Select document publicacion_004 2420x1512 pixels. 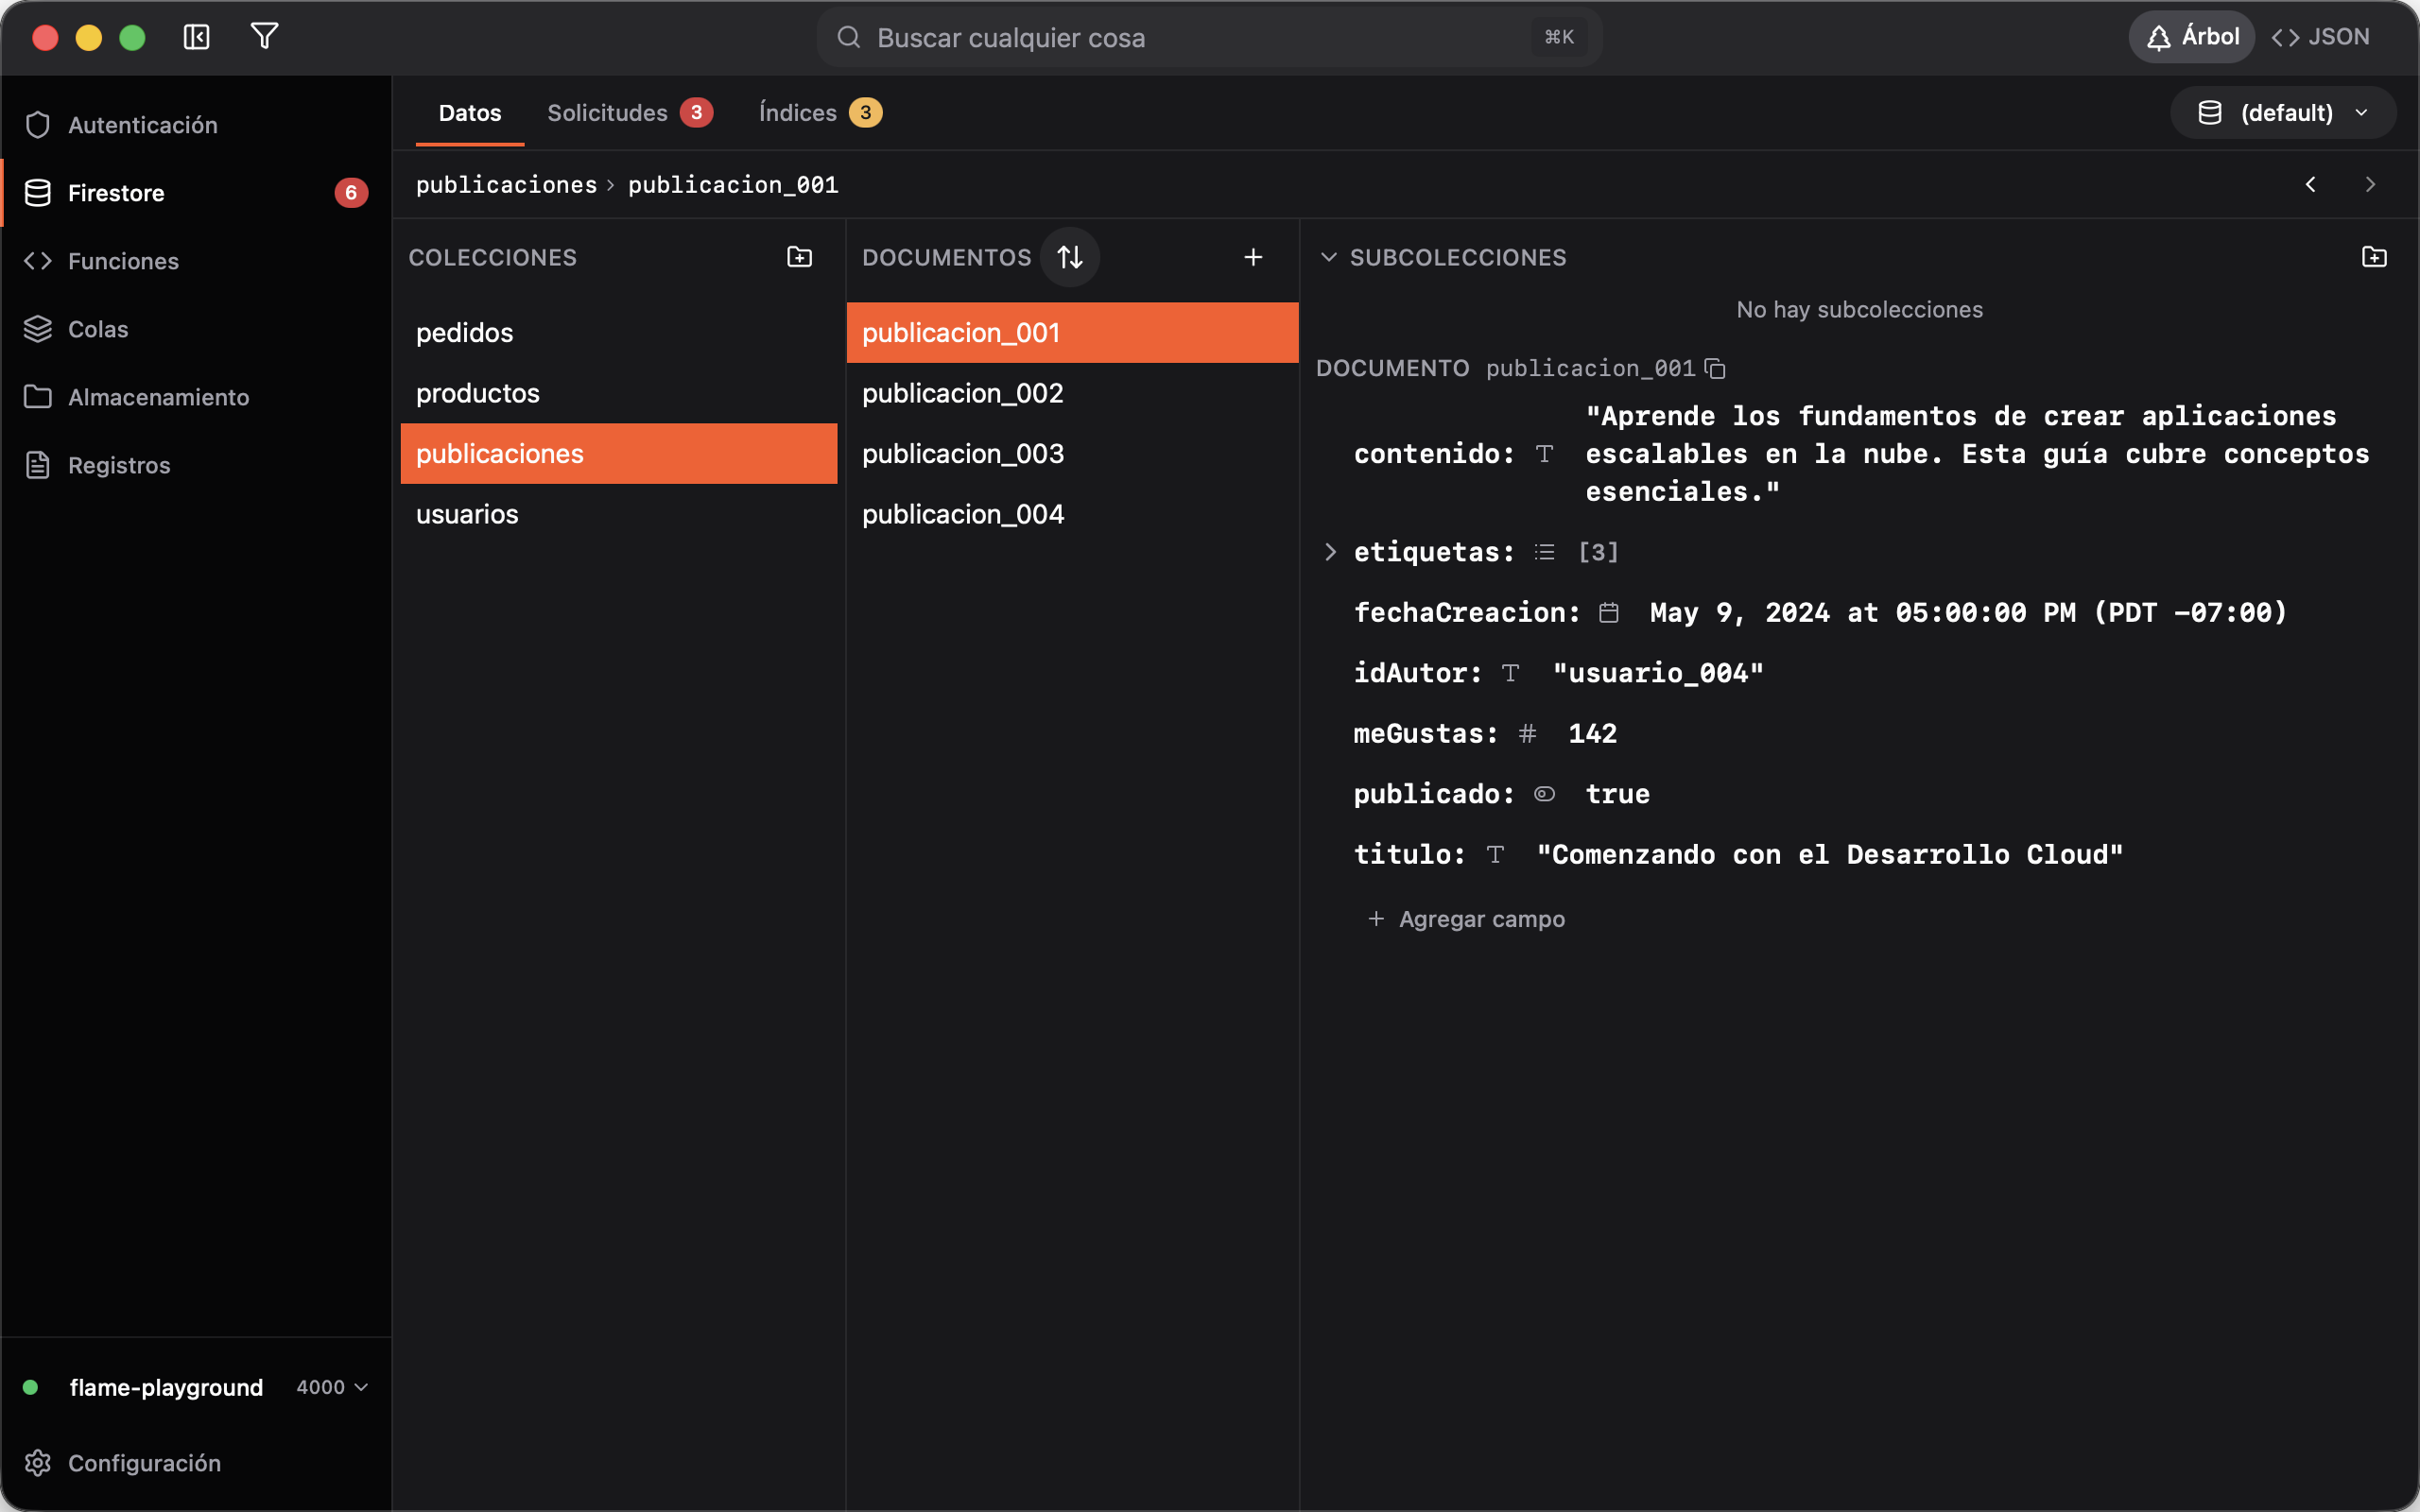click(1072, 514)
